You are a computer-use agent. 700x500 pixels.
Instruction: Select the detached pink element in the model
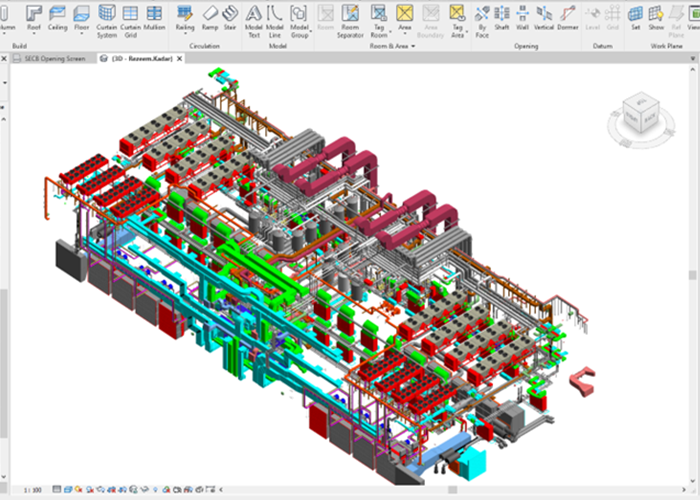(x=582, y=382)
